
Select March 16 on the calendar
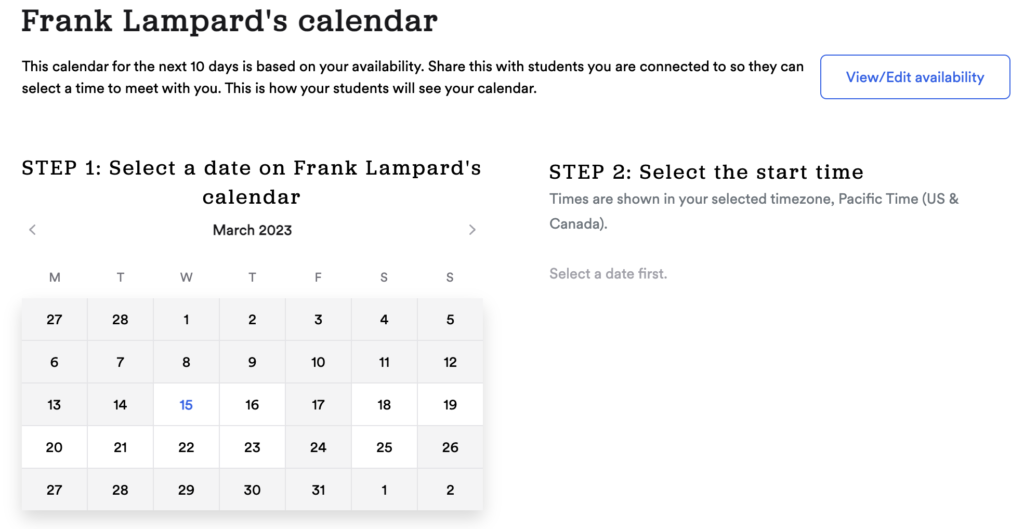point(252,405)
